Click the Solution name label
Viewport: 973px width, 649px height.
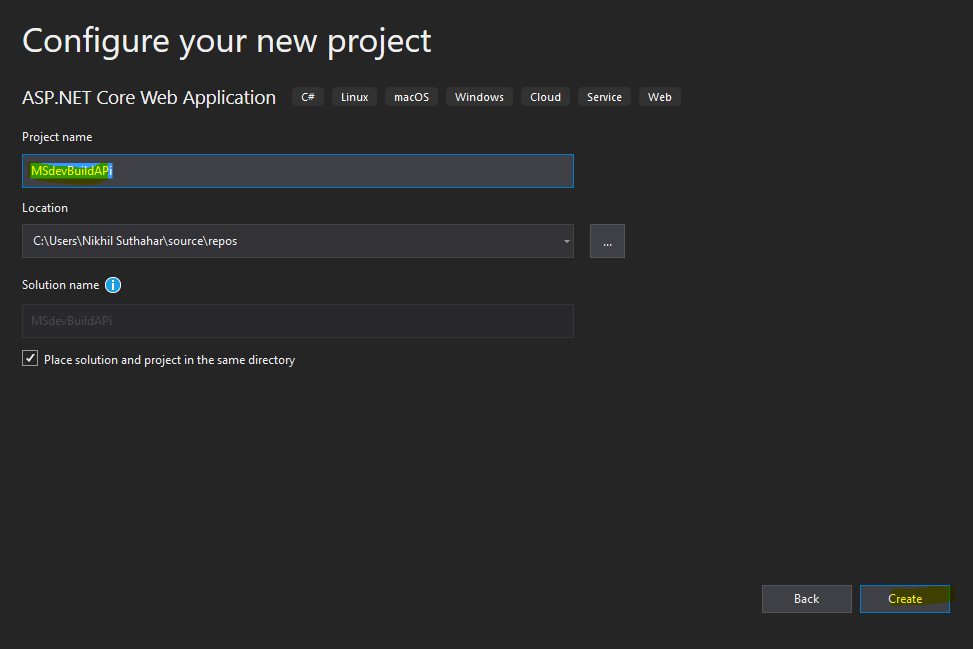[60, 285]
